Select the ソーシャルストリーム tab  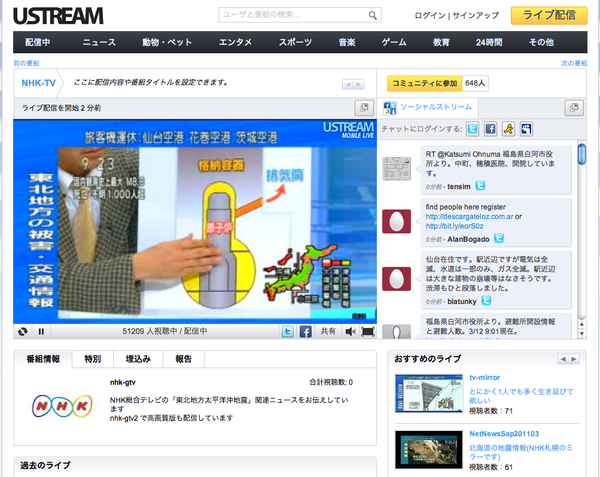click(436, 107)
